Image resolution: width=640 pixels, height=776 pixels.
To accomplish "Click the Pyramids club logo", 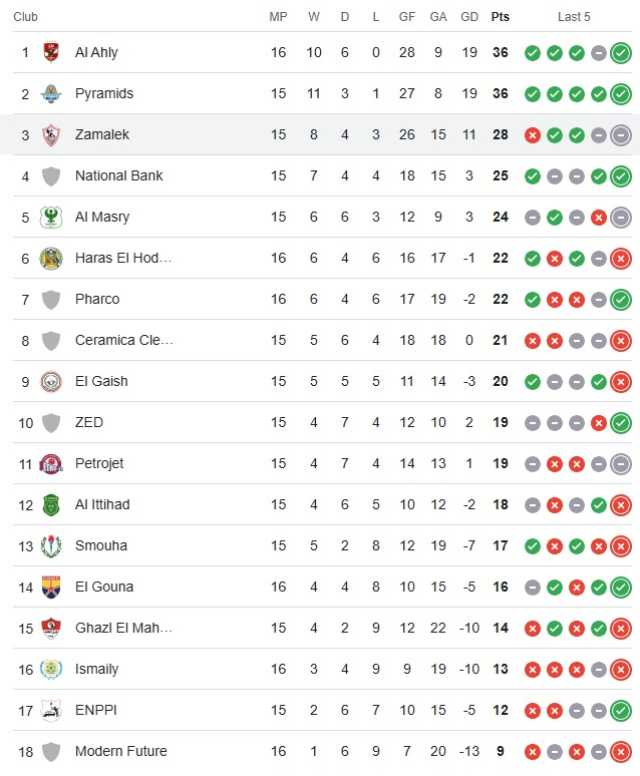I will pyautogui.click(x=51, y=94).
